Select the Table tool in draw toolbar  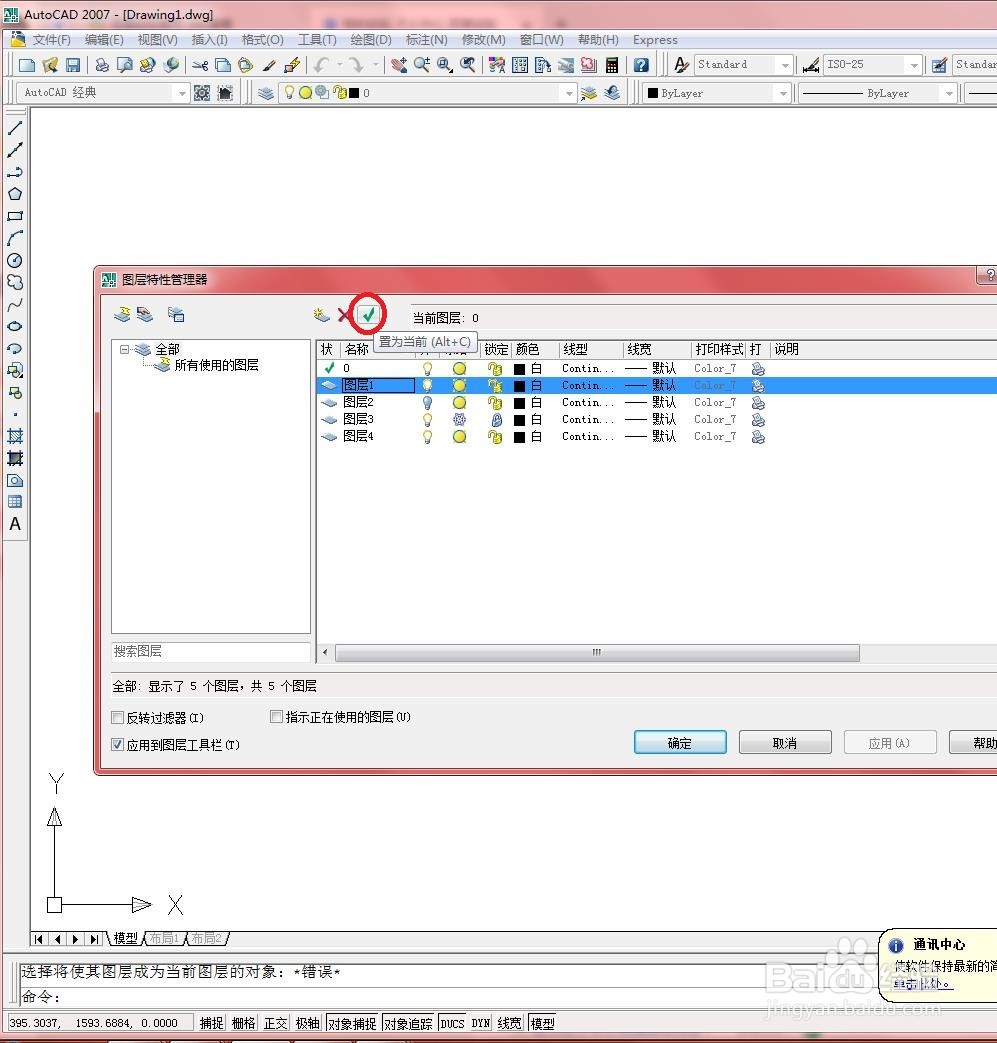coord(15,502)
